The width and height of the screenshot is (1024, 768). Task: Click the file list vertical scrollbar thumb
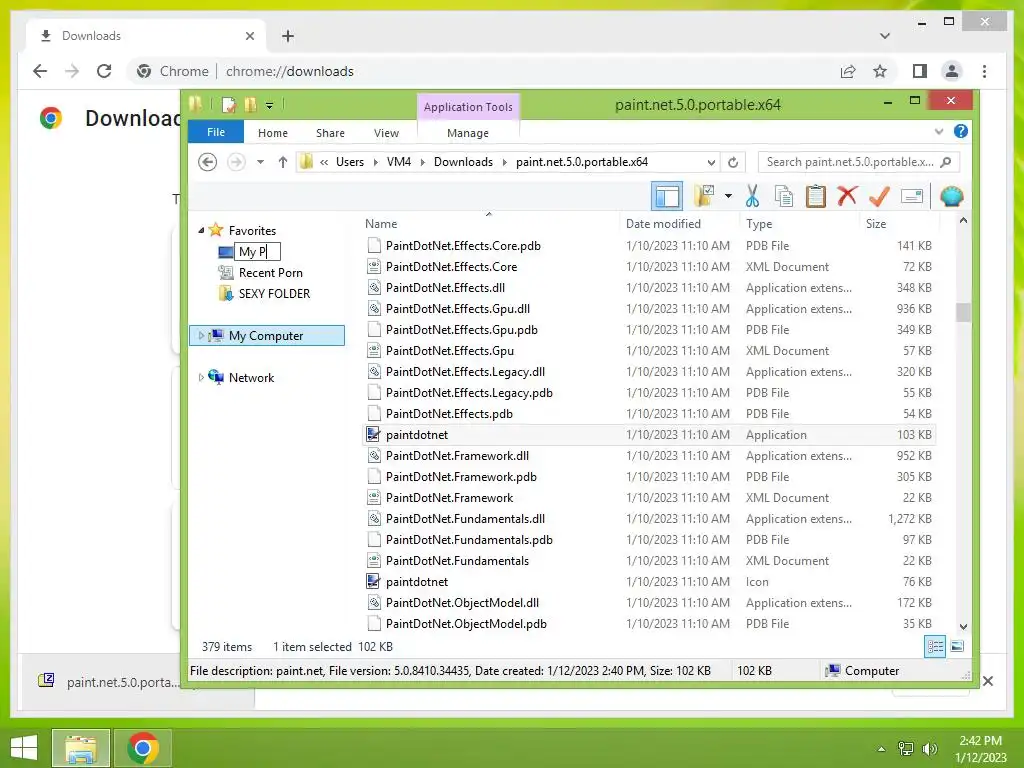963,312
